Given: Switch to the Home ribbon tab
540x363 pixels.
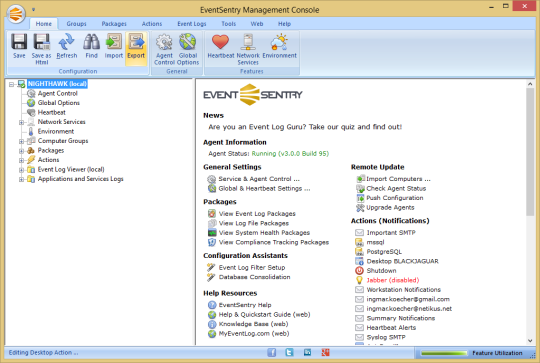Looking at the screenshot, I should pos(44,24).
